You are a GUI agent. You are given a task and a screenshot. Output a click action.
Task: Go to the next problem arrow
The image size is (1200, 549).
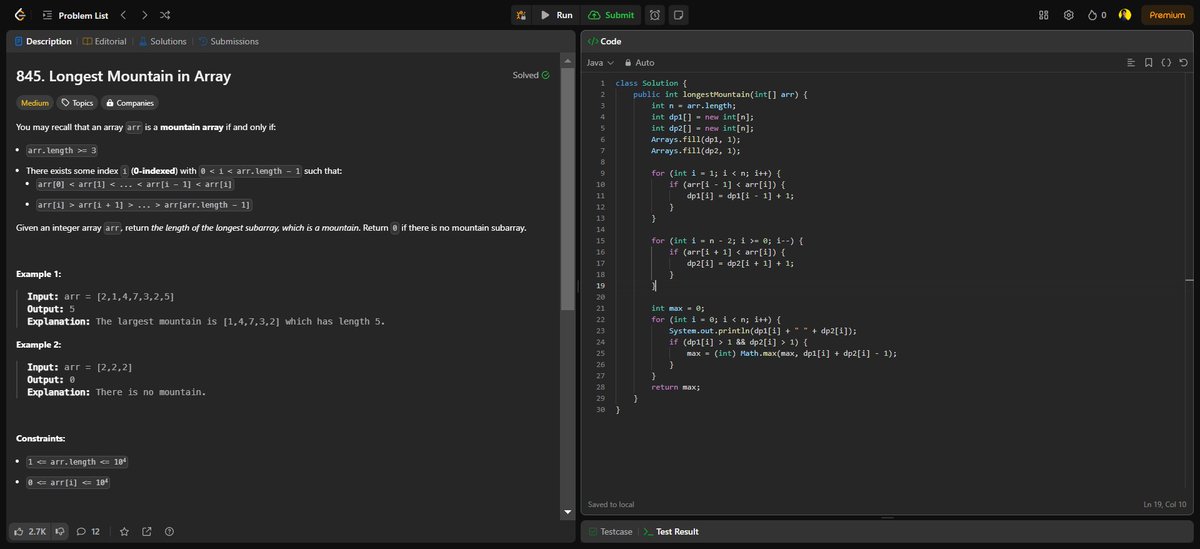144,15
